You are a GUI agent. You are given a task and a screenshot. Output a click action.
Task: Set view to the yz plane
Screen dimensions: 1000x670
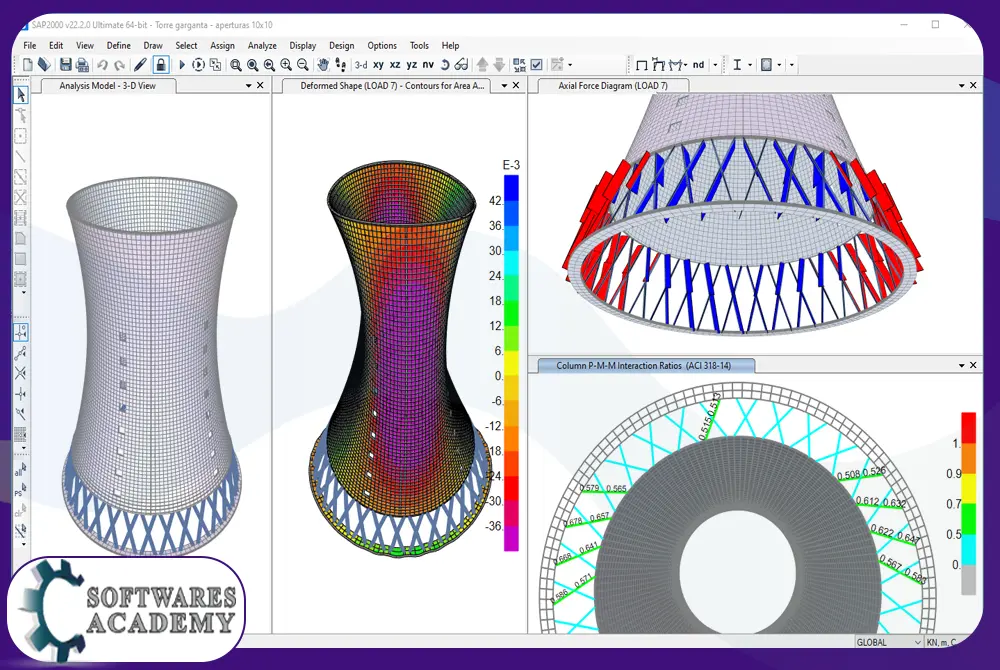pos(411,64)
